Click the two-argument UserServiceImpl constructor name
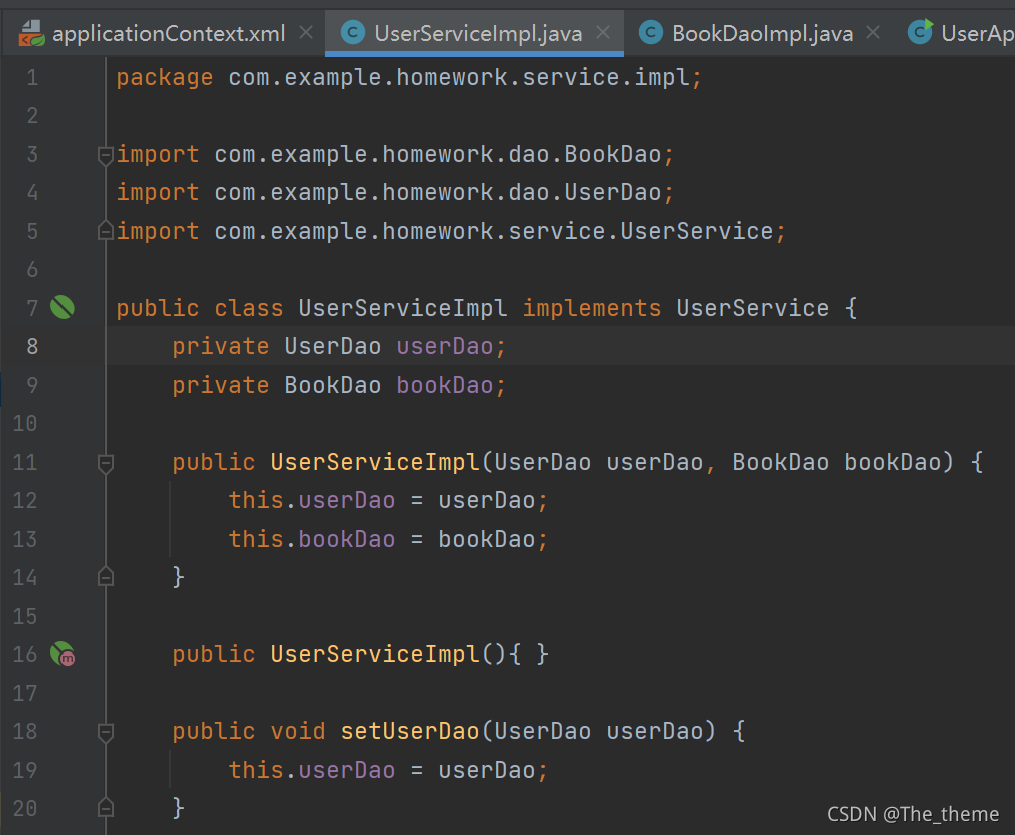Screen dimensions: 1015x835 coord(375,462)
